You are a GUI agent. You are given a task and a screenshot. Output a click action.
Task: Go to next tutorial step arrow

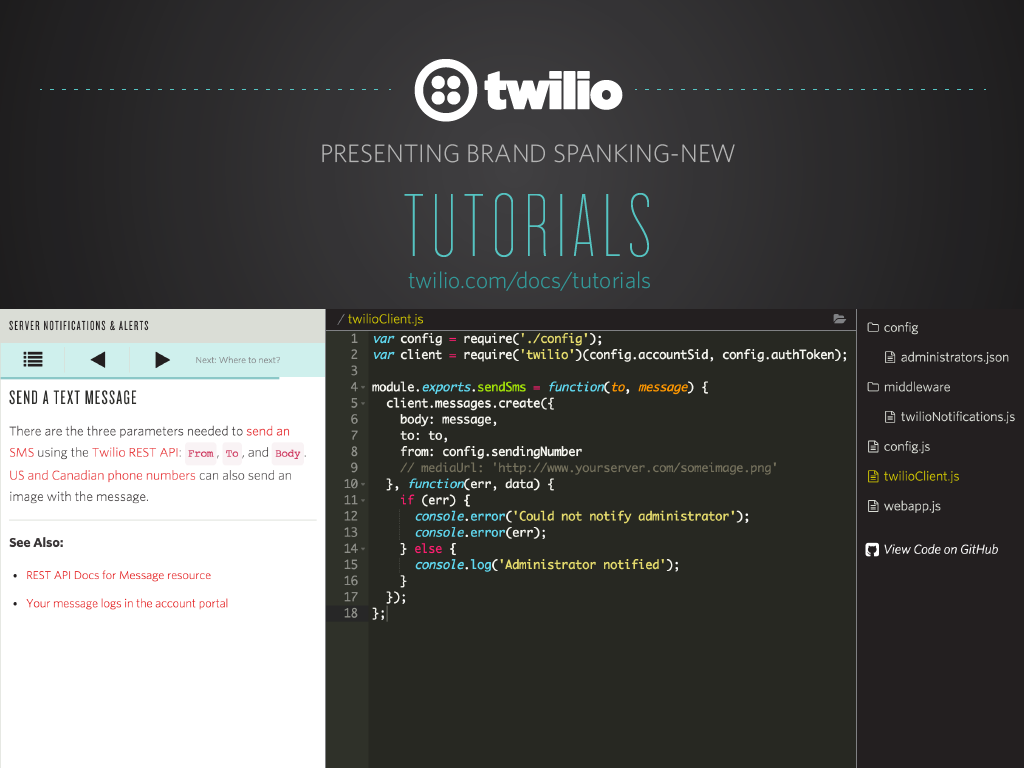point(163,359)
